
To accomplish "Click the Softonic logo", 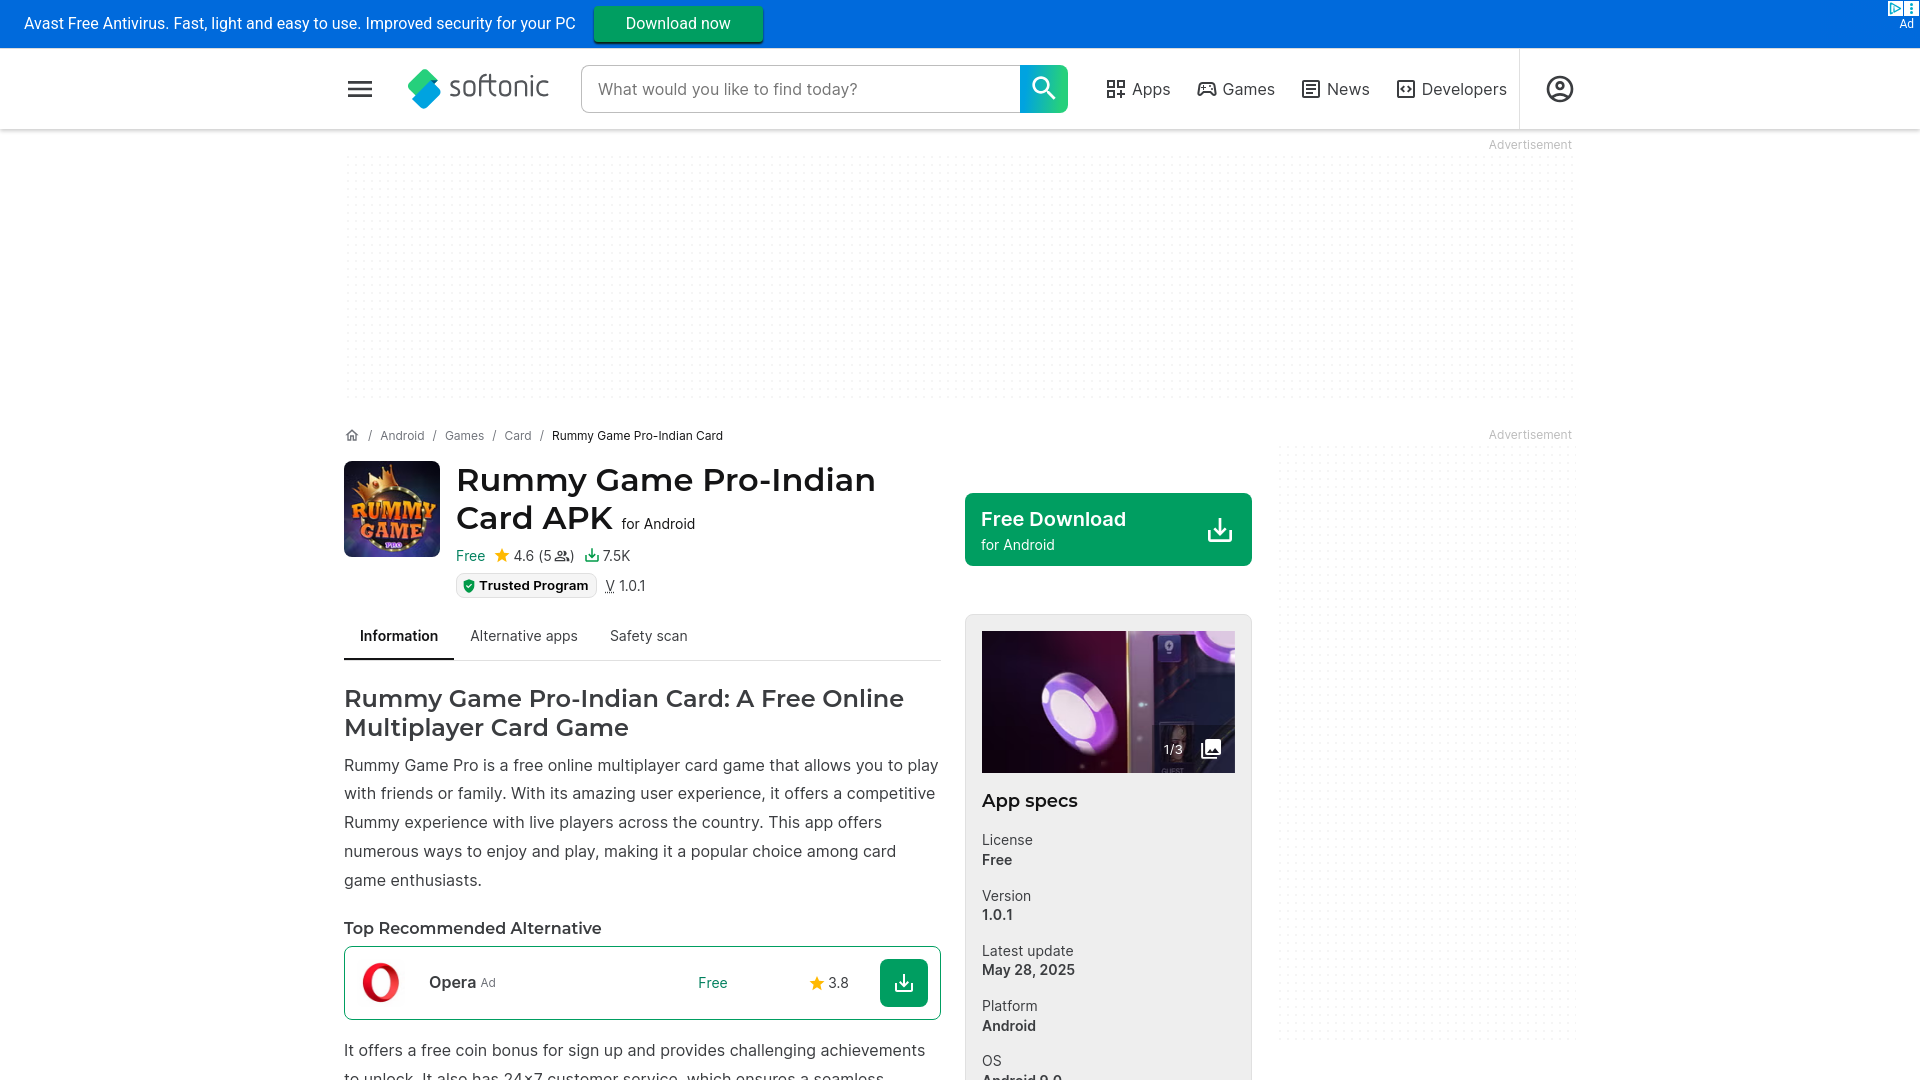I will [478, 88].
